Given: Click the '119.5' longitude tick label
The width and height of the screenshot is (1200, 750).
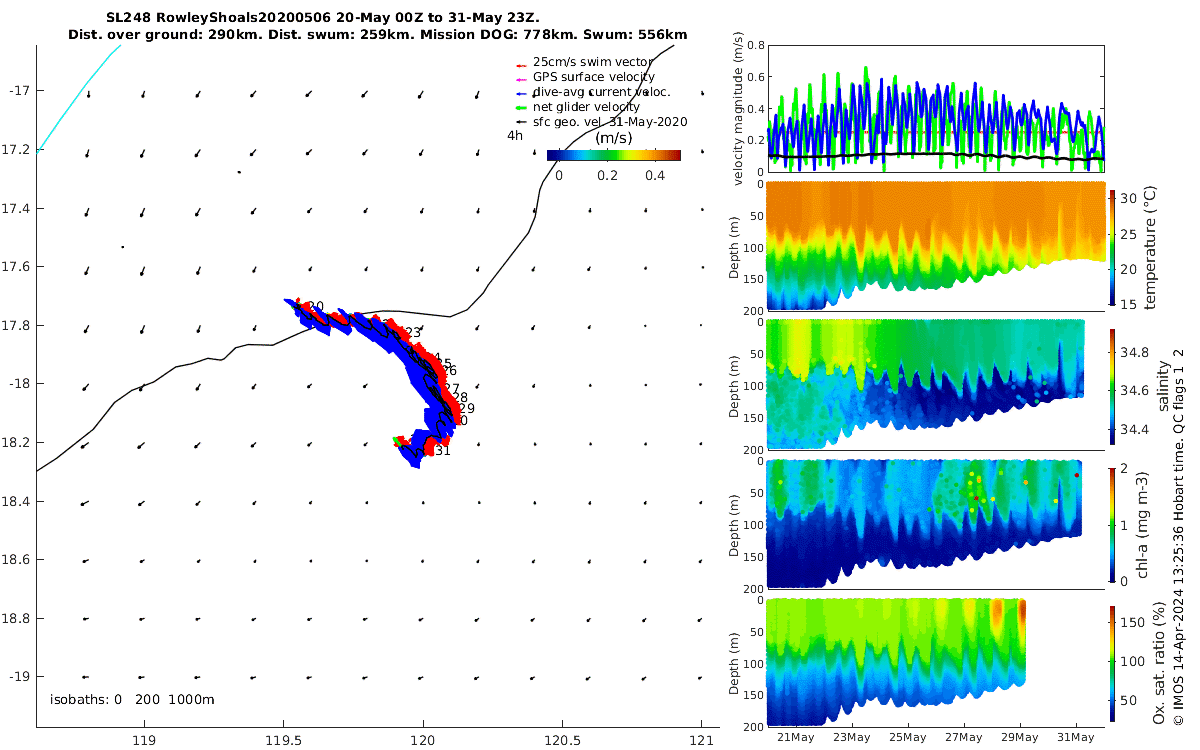Looking at the screenshot, I should (x=283, y=741).
